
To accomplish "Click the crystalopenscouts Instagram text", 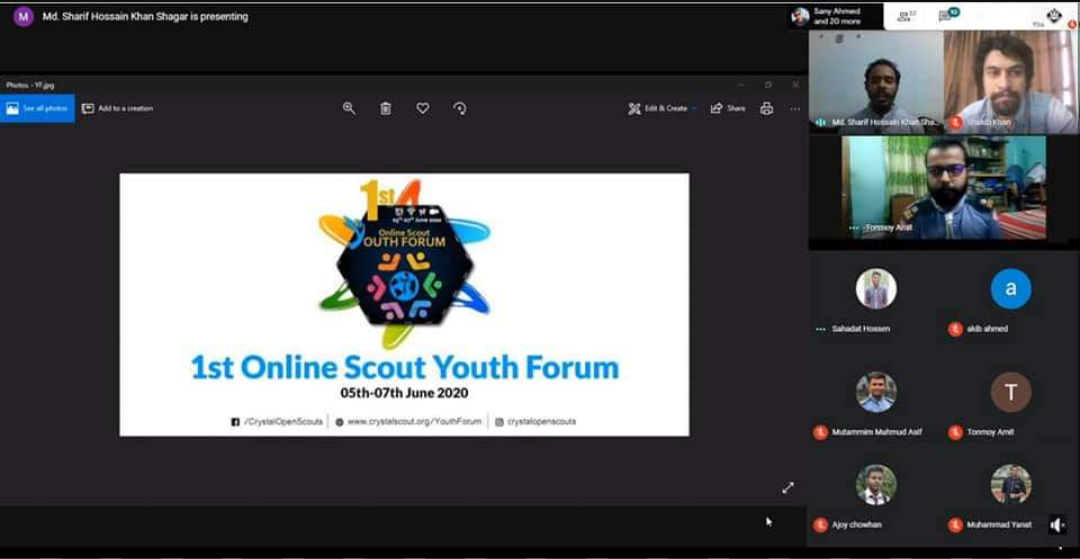I will coord(541,421).
